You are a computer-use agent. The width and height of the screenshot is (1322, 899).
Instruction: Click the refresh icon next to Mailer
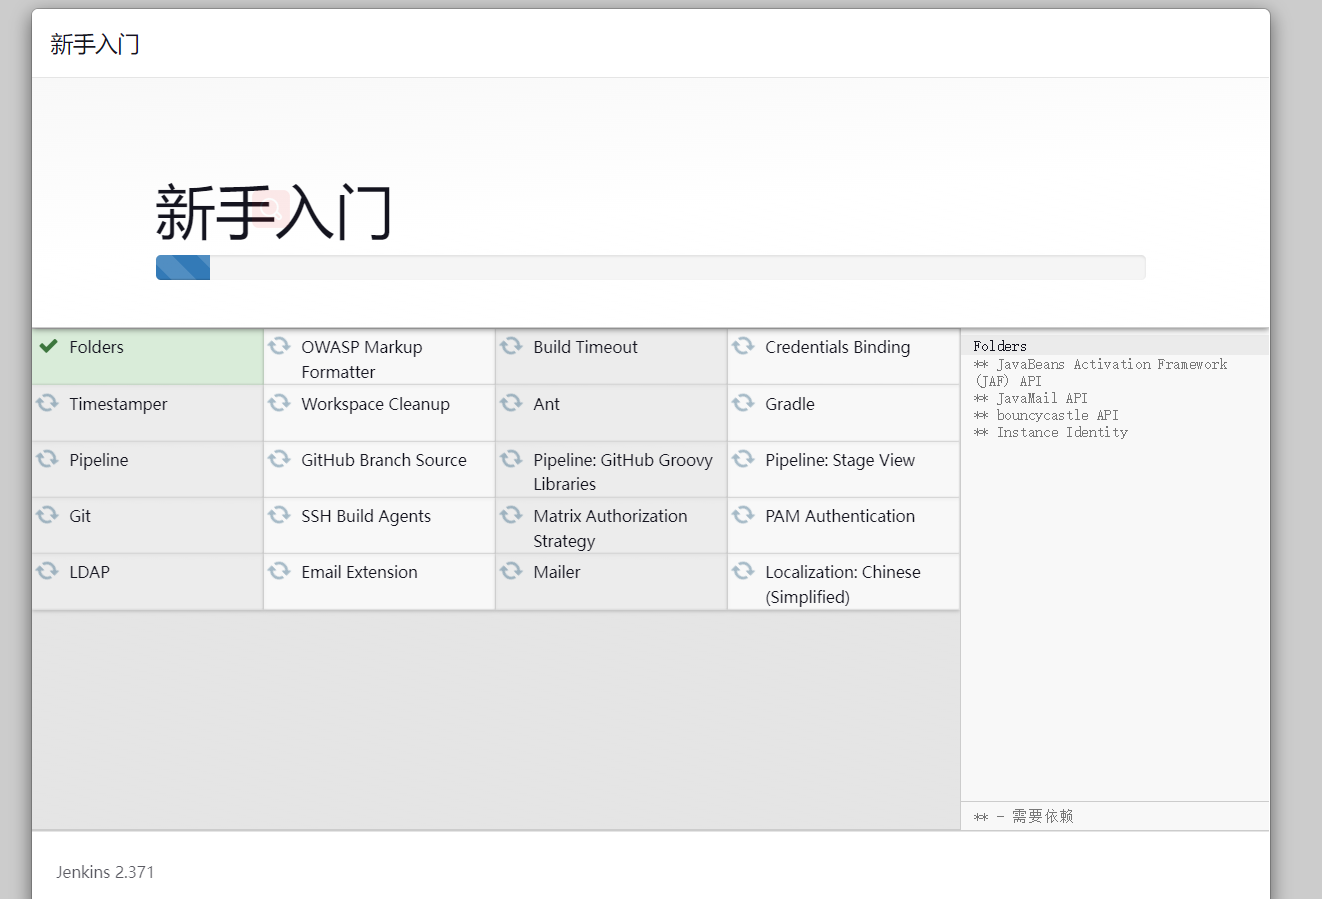point(511,571)
